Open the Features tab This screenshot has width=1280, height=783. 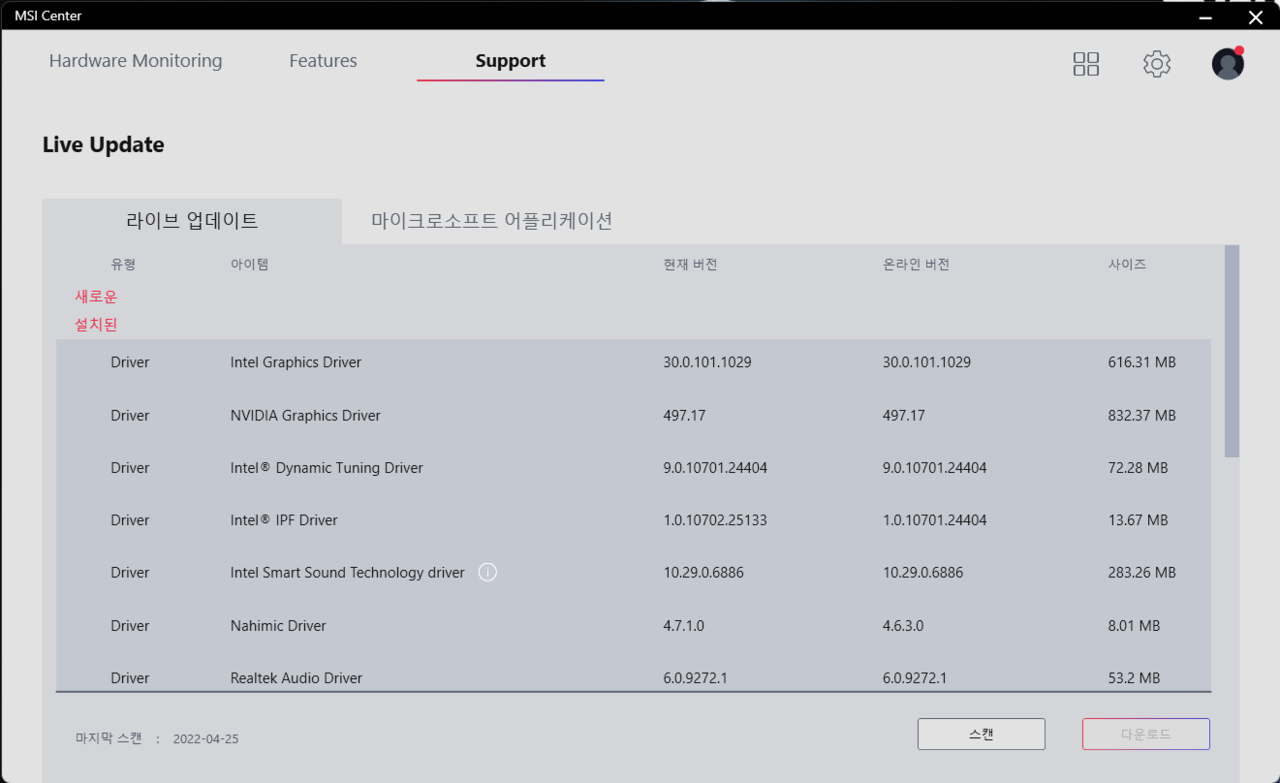tap(323, 61)
